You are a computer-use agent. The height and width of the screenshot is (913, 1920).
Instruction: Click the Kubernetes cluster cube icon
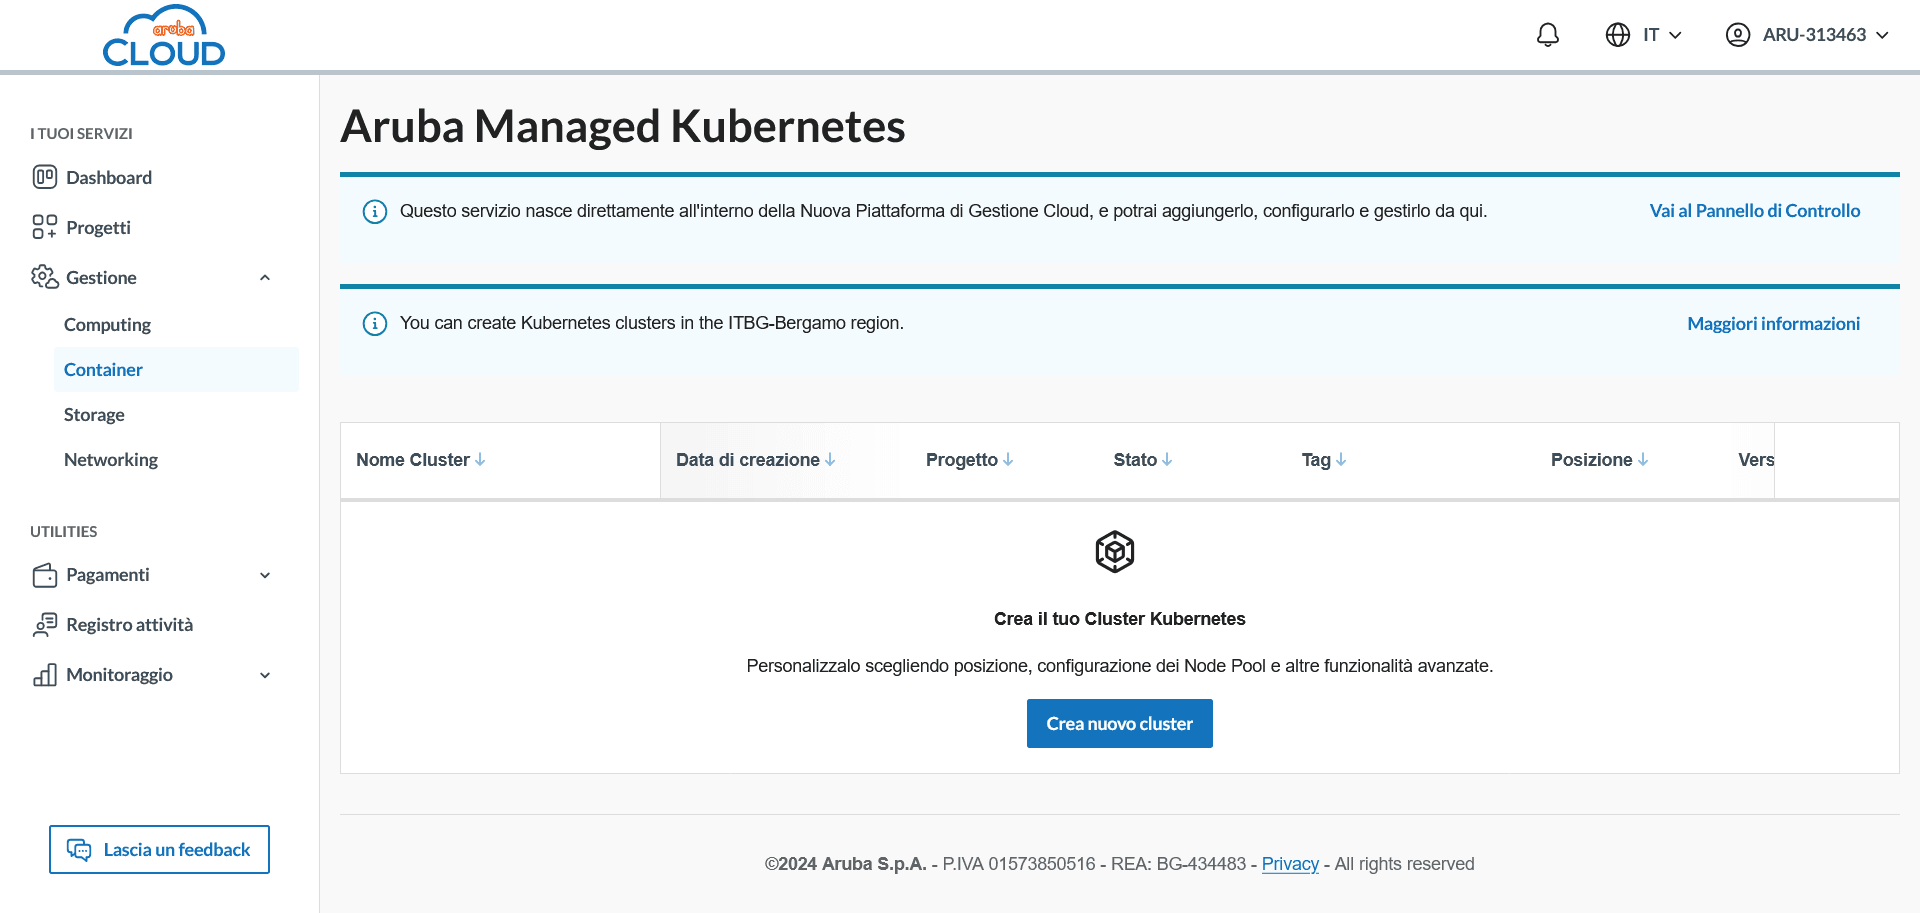click(1114, 552)
